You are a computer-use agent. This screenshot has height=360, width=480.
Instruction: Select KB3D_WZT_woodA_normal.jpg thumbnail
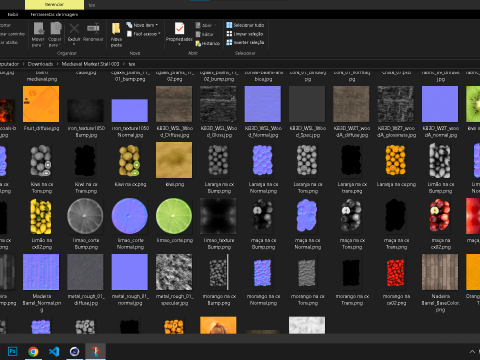[x=440, y=104]
